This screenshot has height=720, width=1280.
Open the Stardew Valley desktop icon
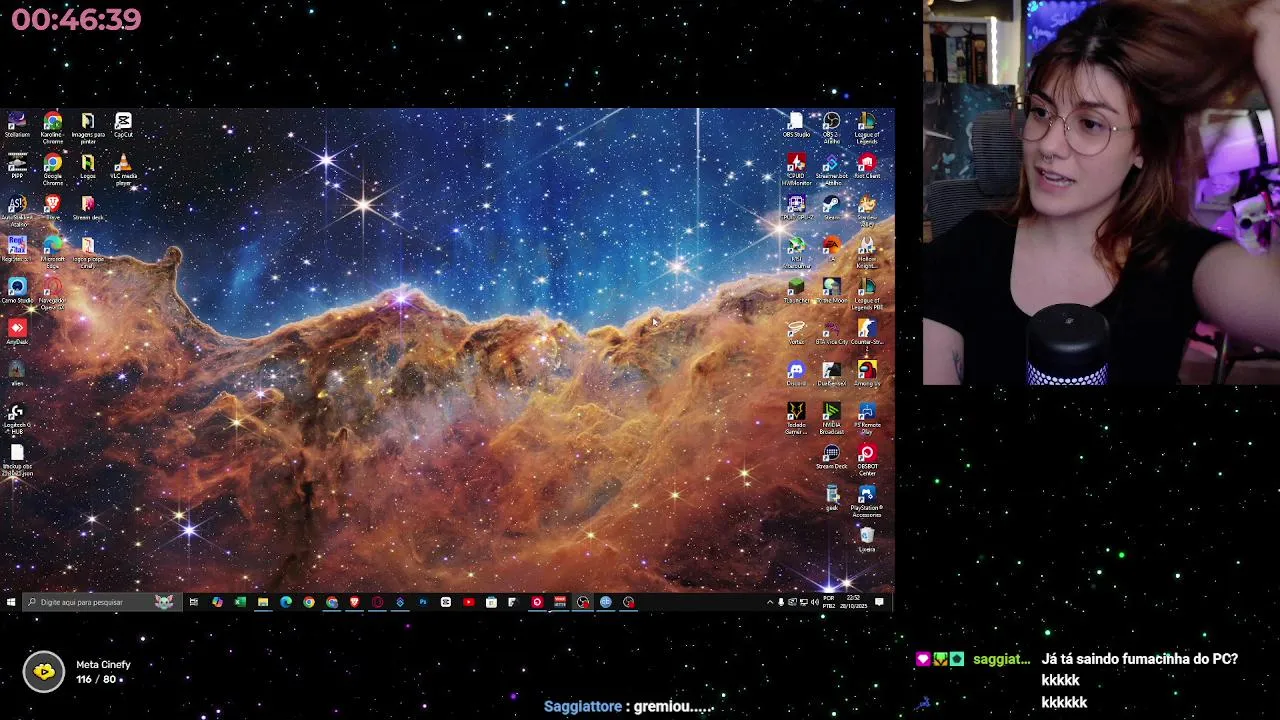coord(867,211)
